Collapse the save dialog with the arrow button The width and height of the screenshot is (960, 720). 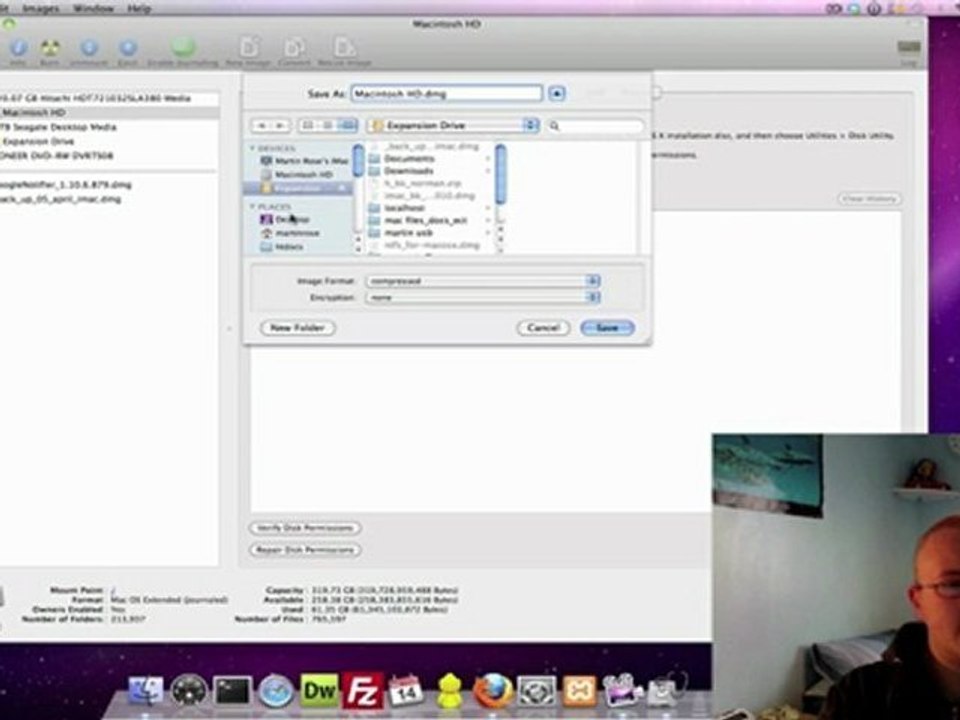point(557,94)
